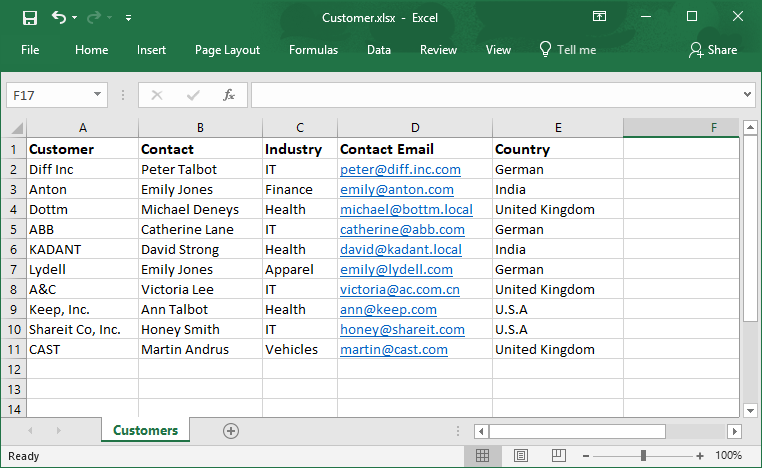Click next sheet navigation arrow

(x=58, y=430)
